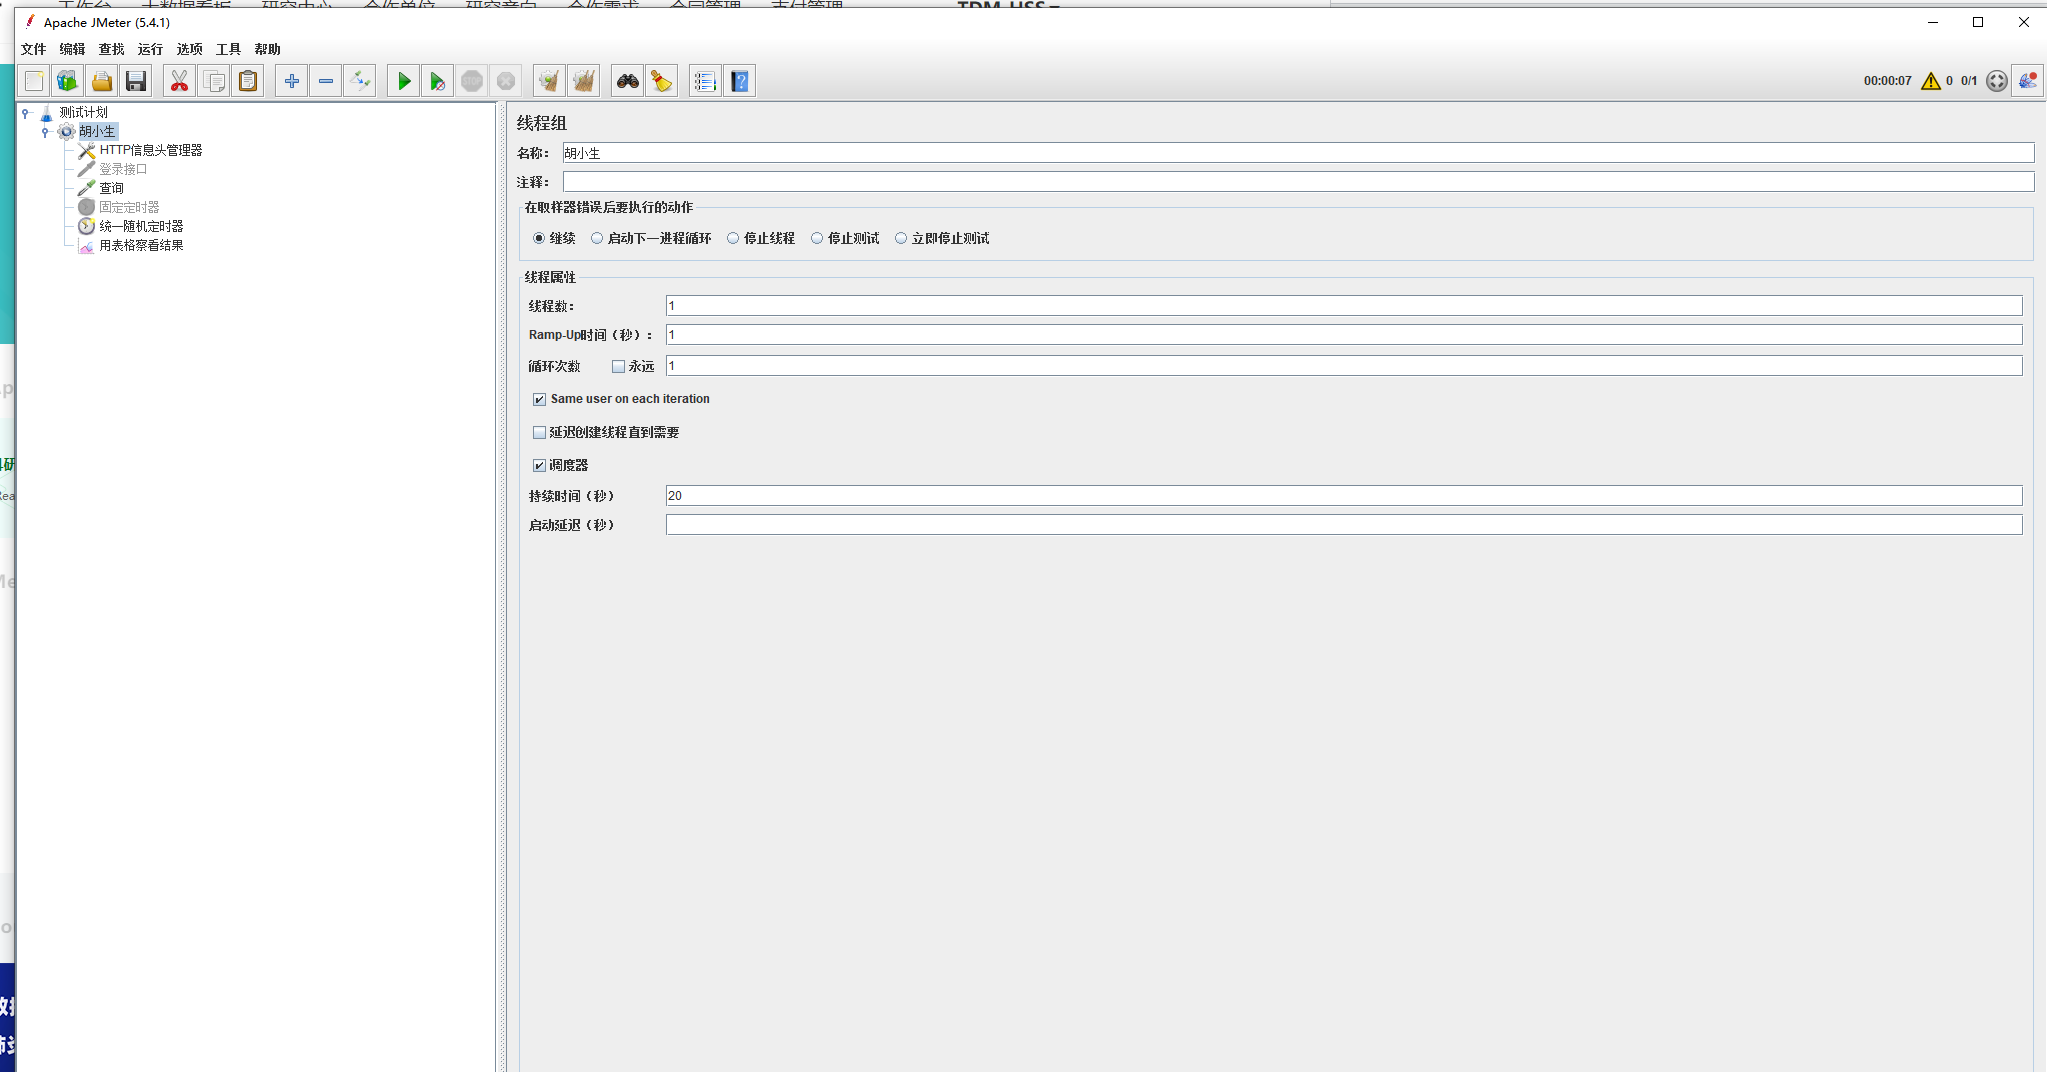Clear results with the single broom icon
The image size is (2047, 1072).
tap(549, 81)
